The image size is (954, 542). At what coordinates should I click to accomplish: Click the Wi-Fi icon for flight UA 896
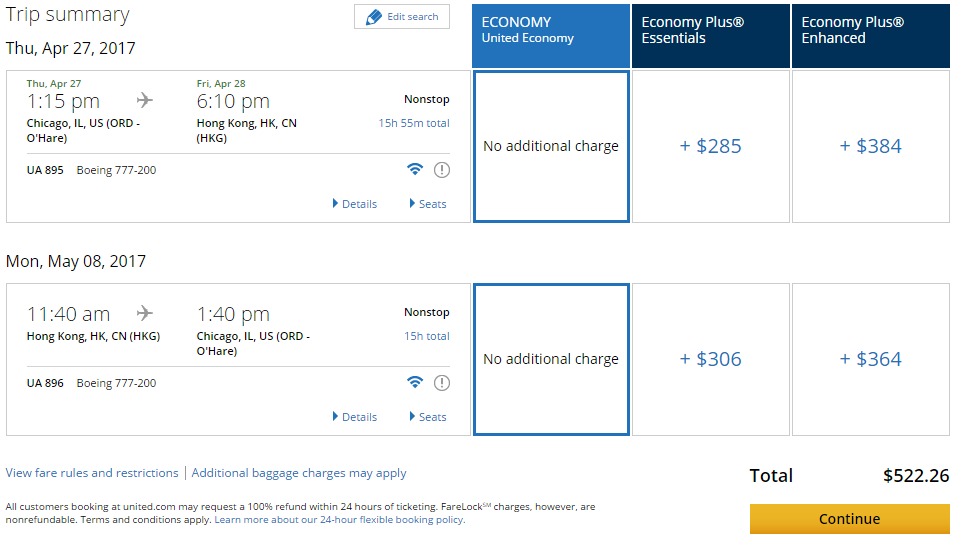click(x=415, y=382)
